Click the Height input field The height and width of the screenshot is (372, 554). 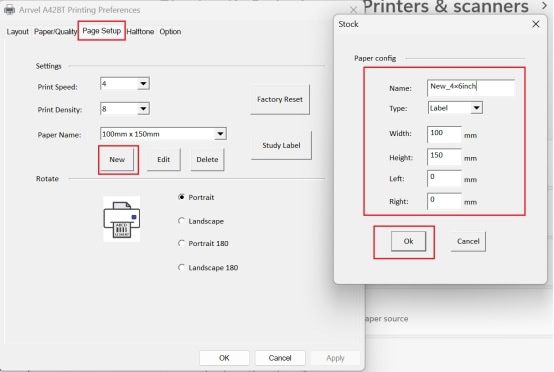pos(444,157)
